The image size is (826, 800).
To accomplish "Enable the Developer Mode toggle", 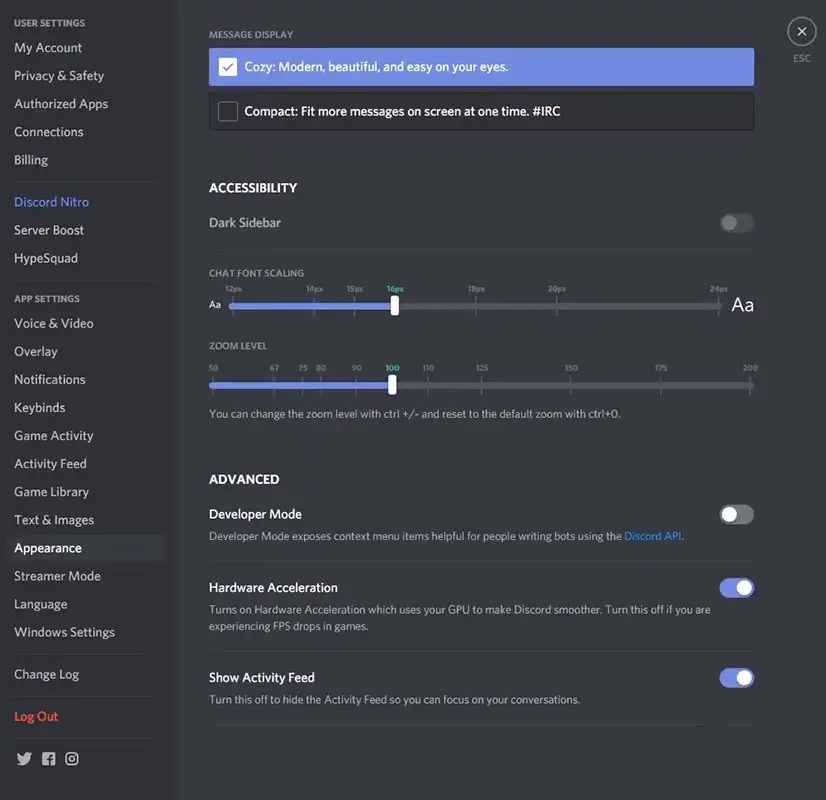I will 736,514.
